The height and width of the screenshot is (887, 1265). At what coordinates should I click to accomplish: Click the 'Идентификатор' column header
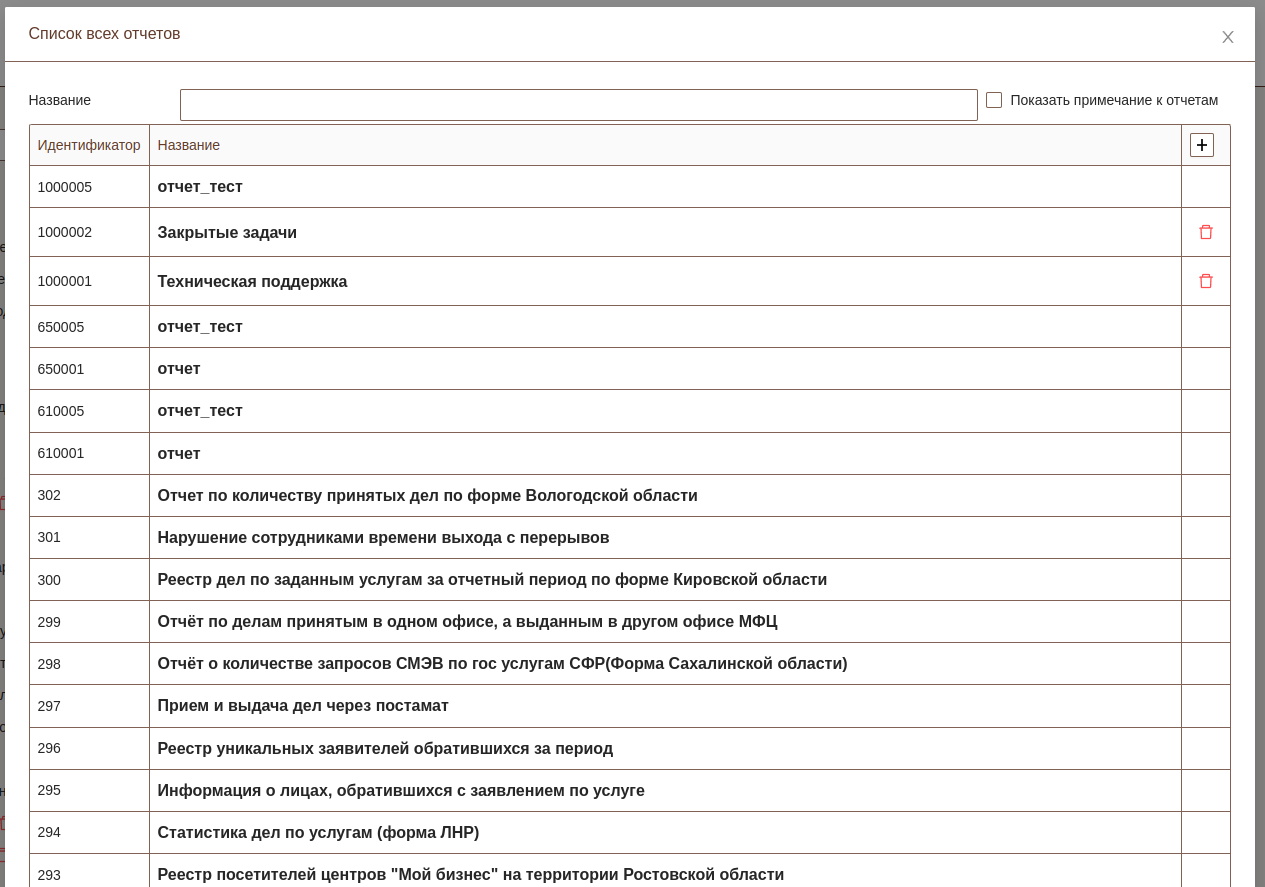[89, 145]
